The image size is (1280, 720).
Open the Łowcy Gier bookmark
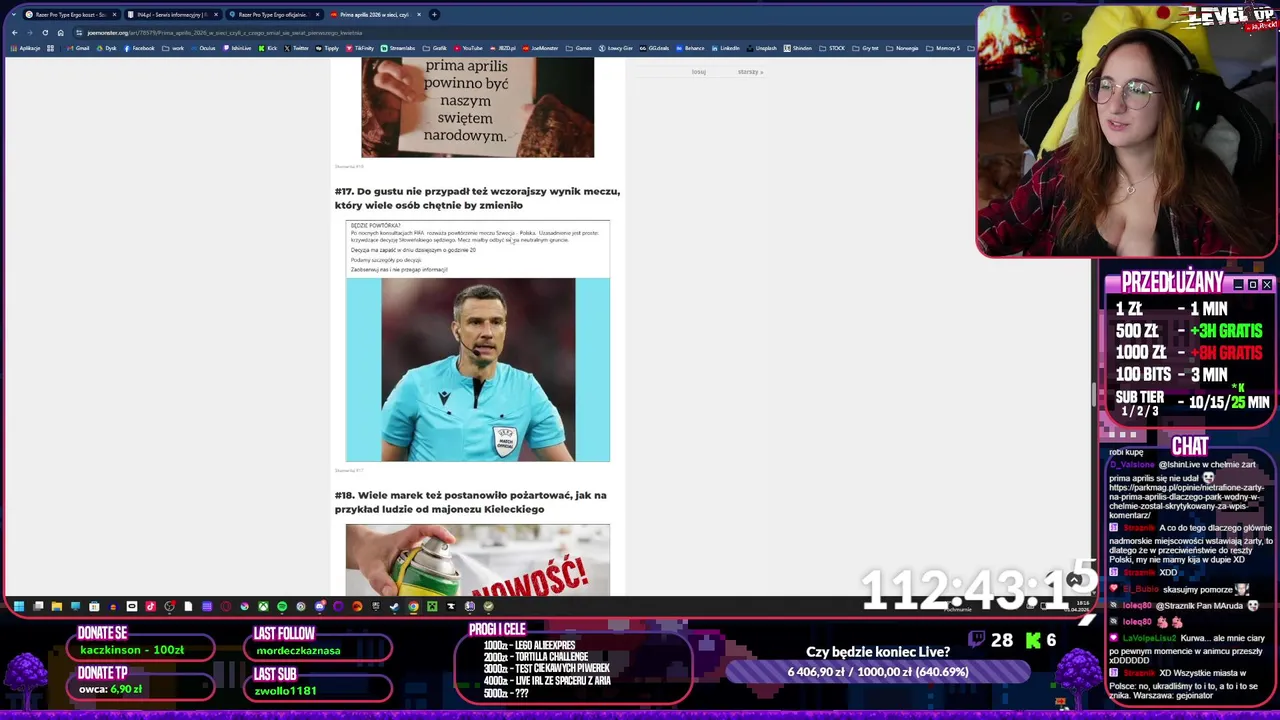(615, 48)
